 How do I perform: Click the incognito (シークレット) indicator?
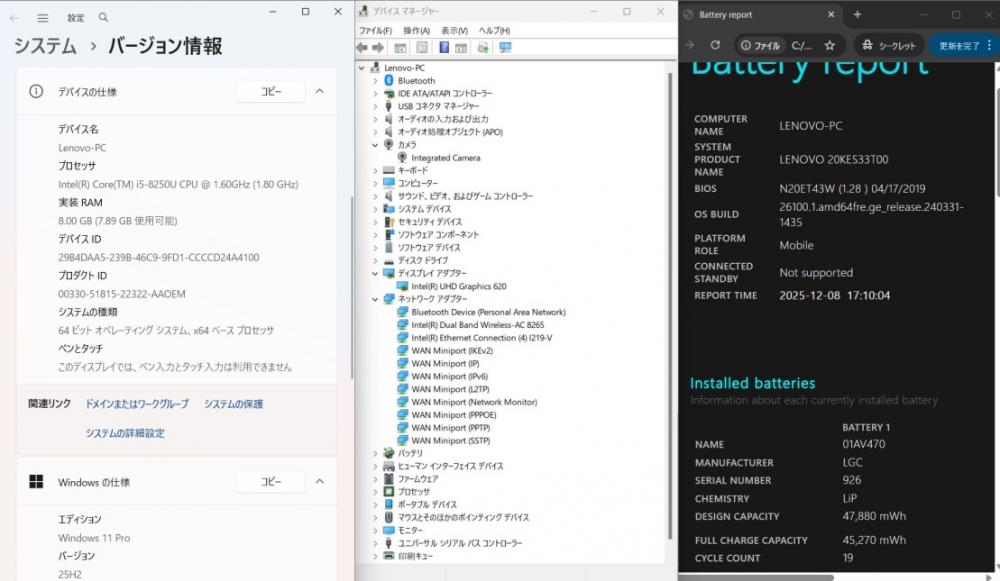point(888,45)
